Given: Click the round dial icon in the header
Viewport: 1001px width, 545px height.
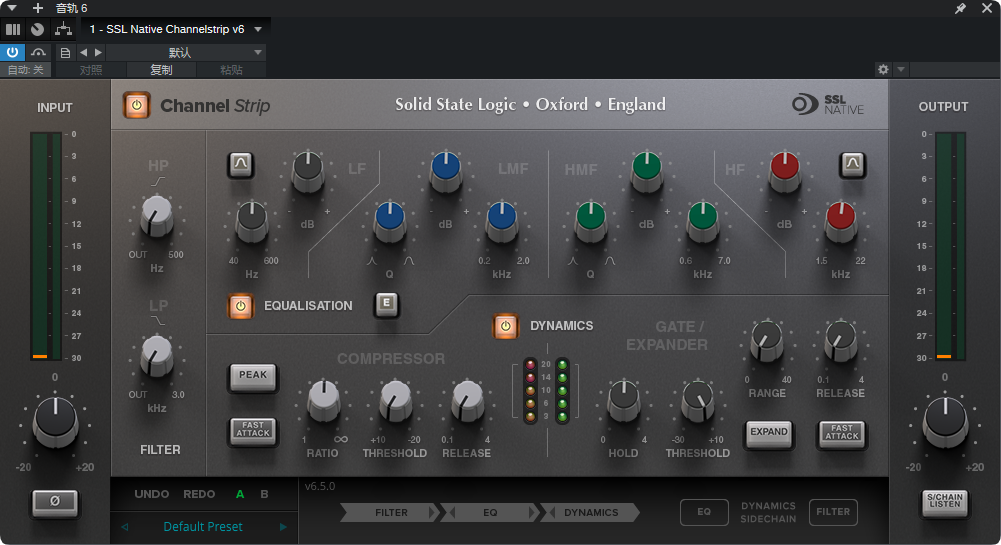Looking at the screenshot, I should click(x=38, y=29).
